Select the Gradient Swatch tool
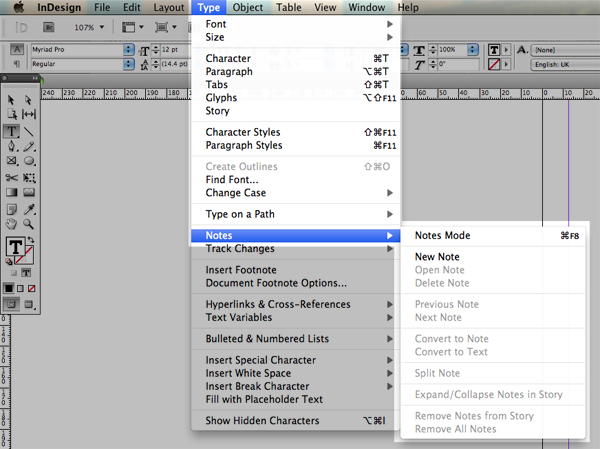Screen dimensions: 600x449 point(11,192)
